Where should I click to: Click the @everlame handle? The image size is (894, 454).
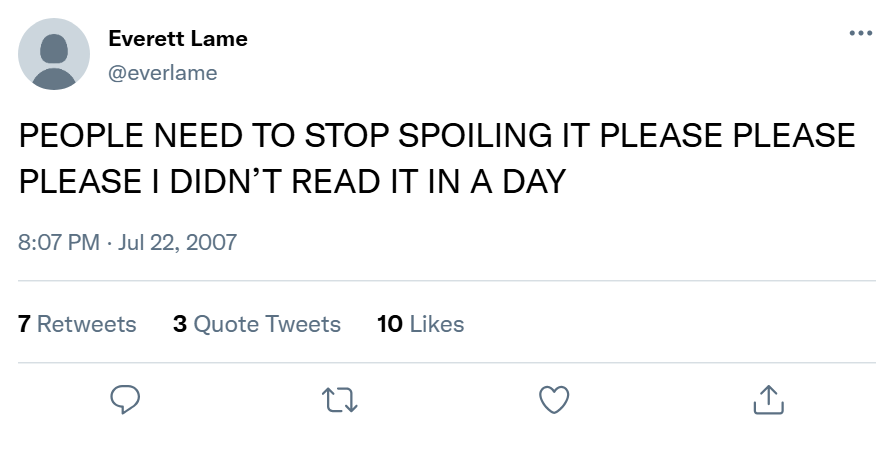click(162, 72)
